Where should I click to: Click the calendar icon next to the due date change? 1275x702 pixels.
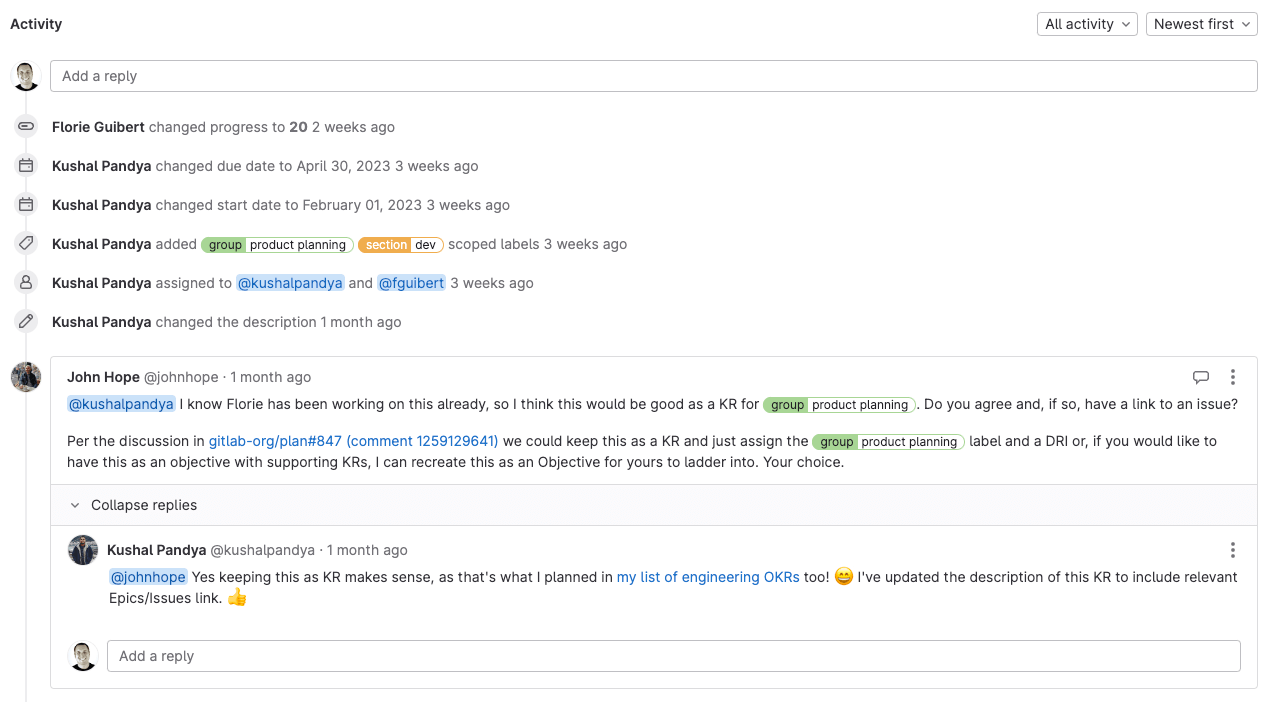tap(25, 165)
